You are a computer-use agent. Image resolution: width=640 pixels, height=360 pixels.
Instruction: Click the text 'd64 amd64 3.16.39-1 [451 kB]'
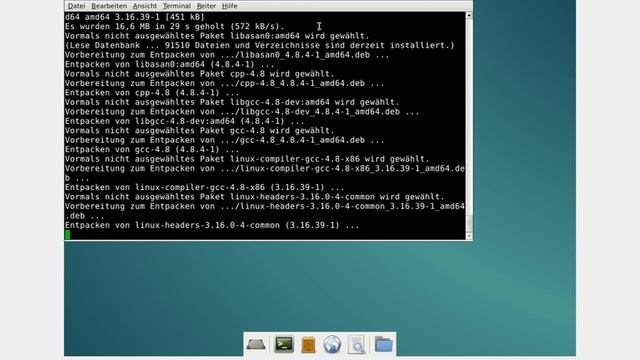[x=135, y=17]
